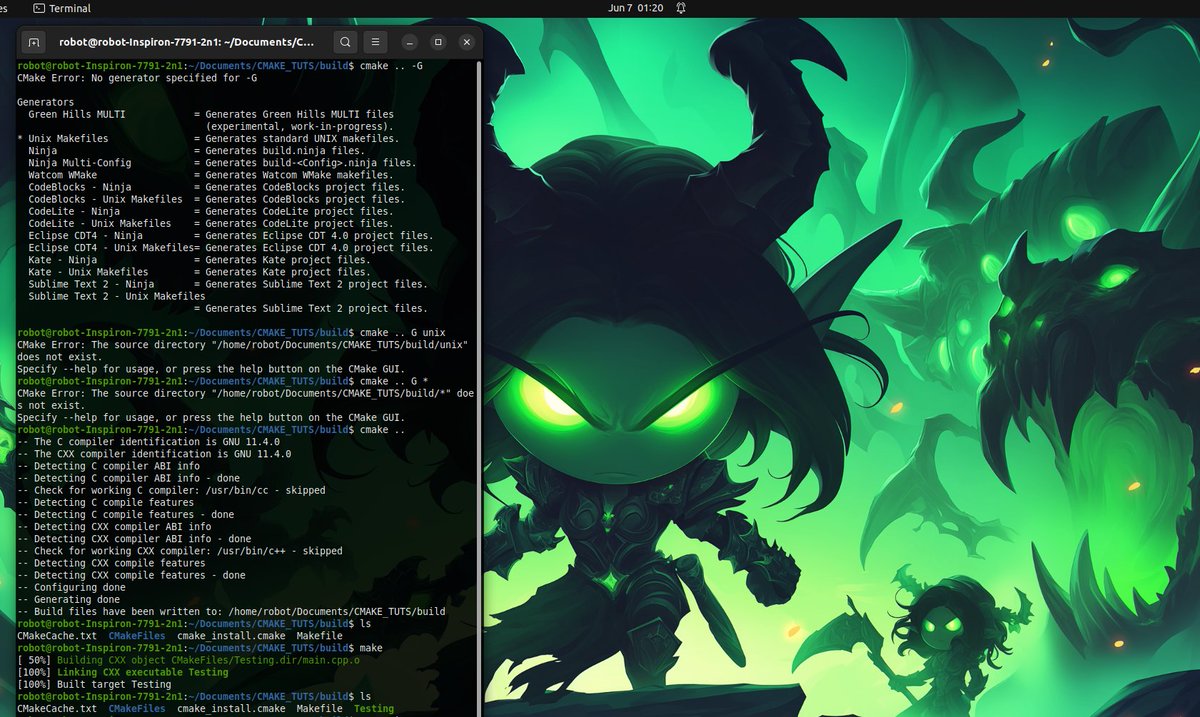Click 'Generates Watcom WMake makefiles.' description

[x=299, y=174]
